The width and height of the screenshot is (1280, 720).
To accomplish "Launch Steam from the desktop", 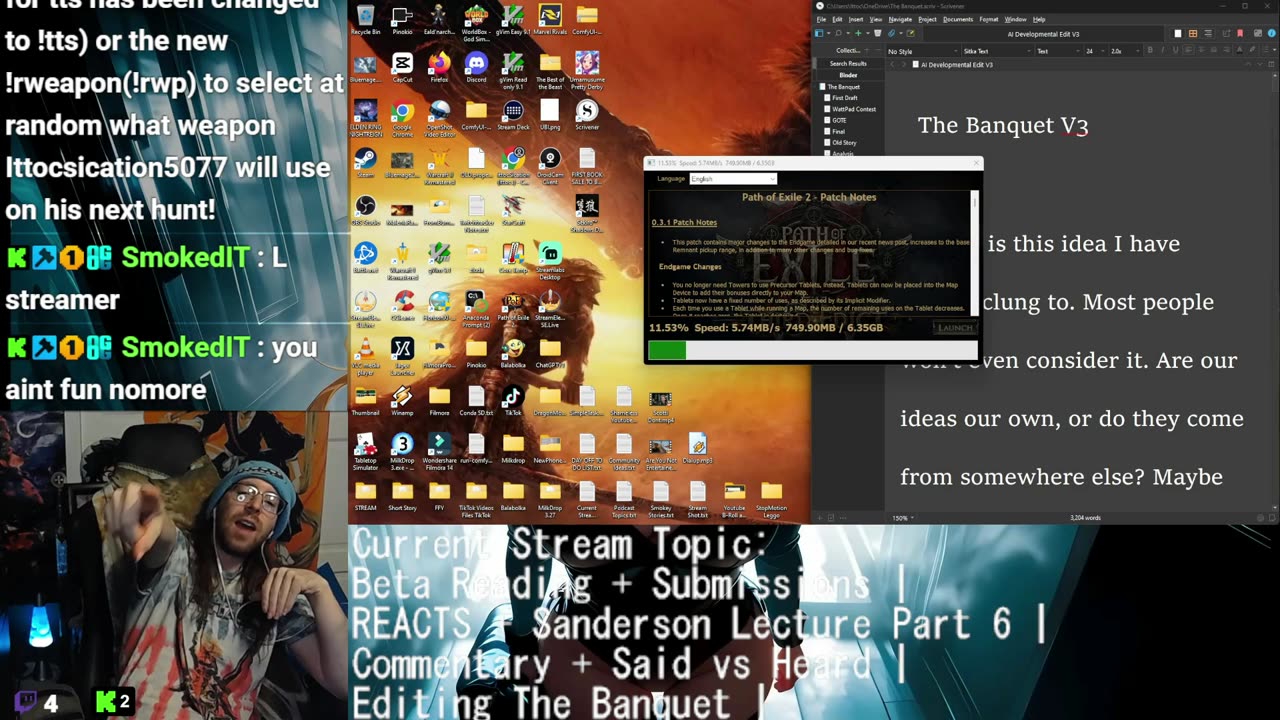I will pyautogui.click(x=365, y=165).
